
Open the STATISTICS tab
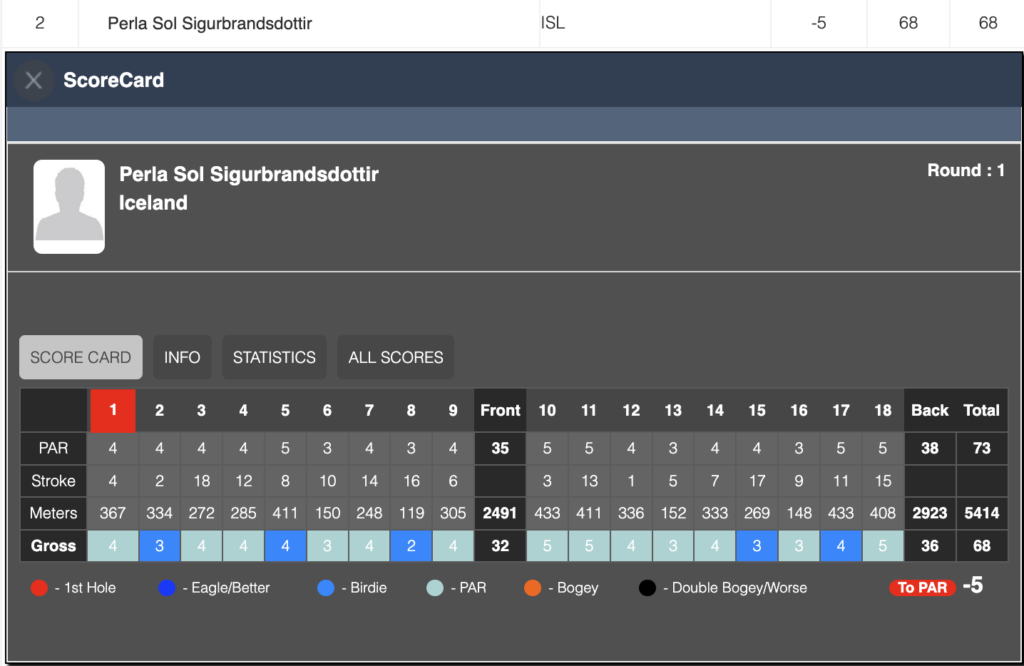(274, 357)
